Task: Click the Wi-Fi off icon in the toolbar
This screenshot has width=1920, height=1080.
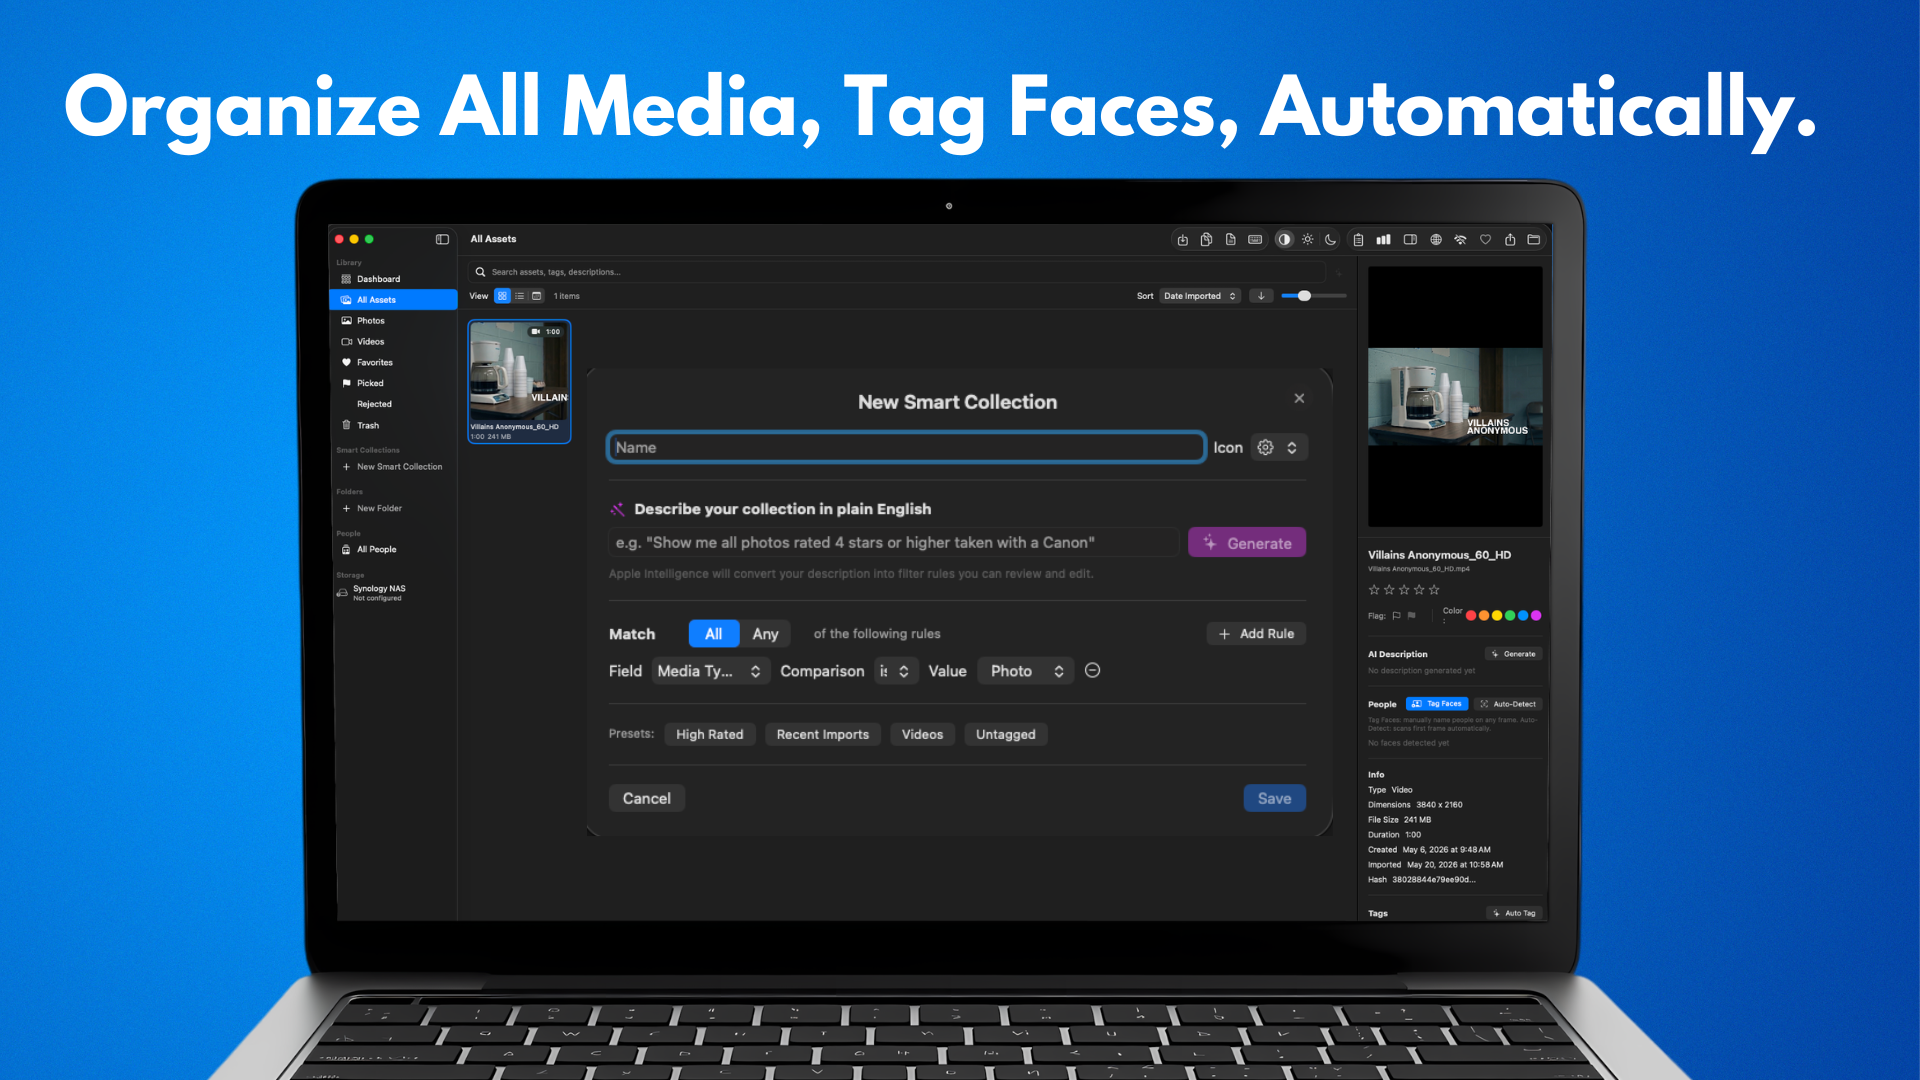Action: [1460, 240]
